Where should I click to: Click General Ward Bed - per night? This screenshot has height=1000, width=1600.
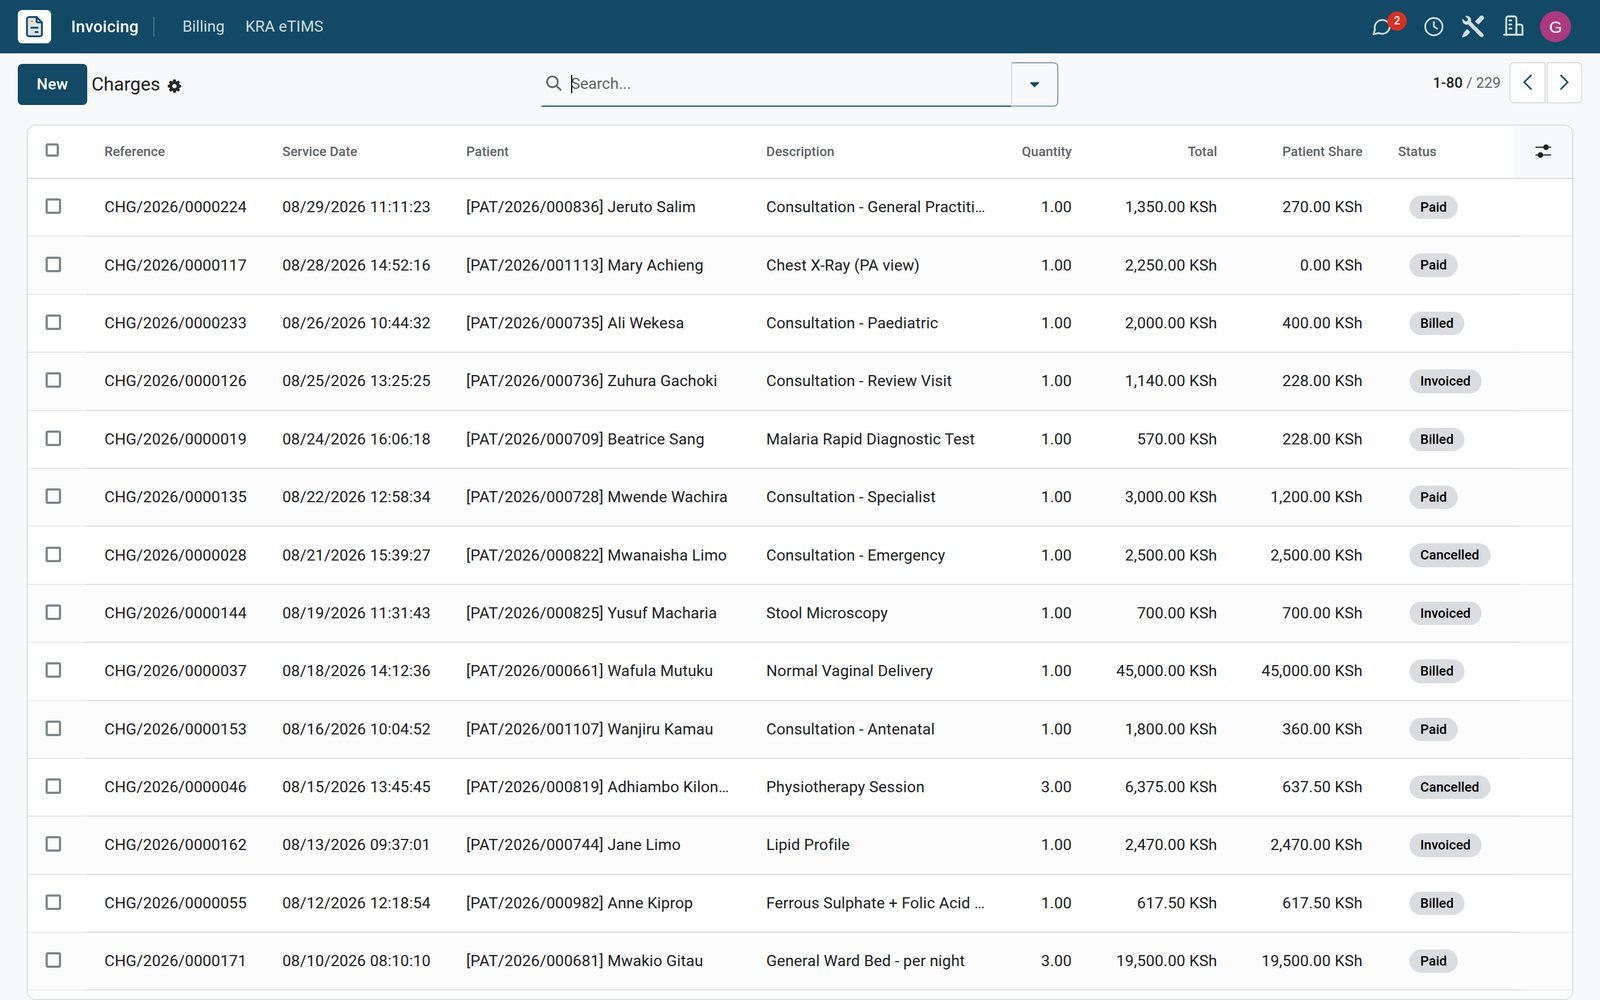coord(865,961)
